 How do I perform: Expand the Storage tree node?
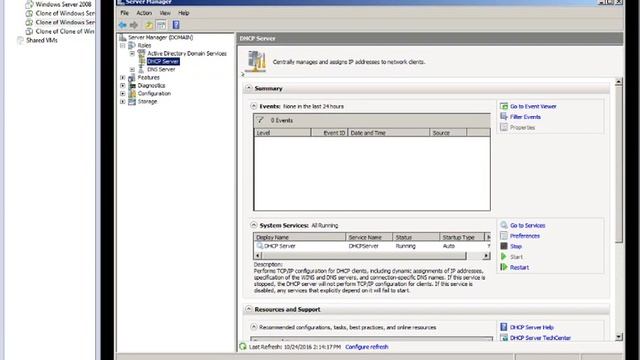coord(123,101)
